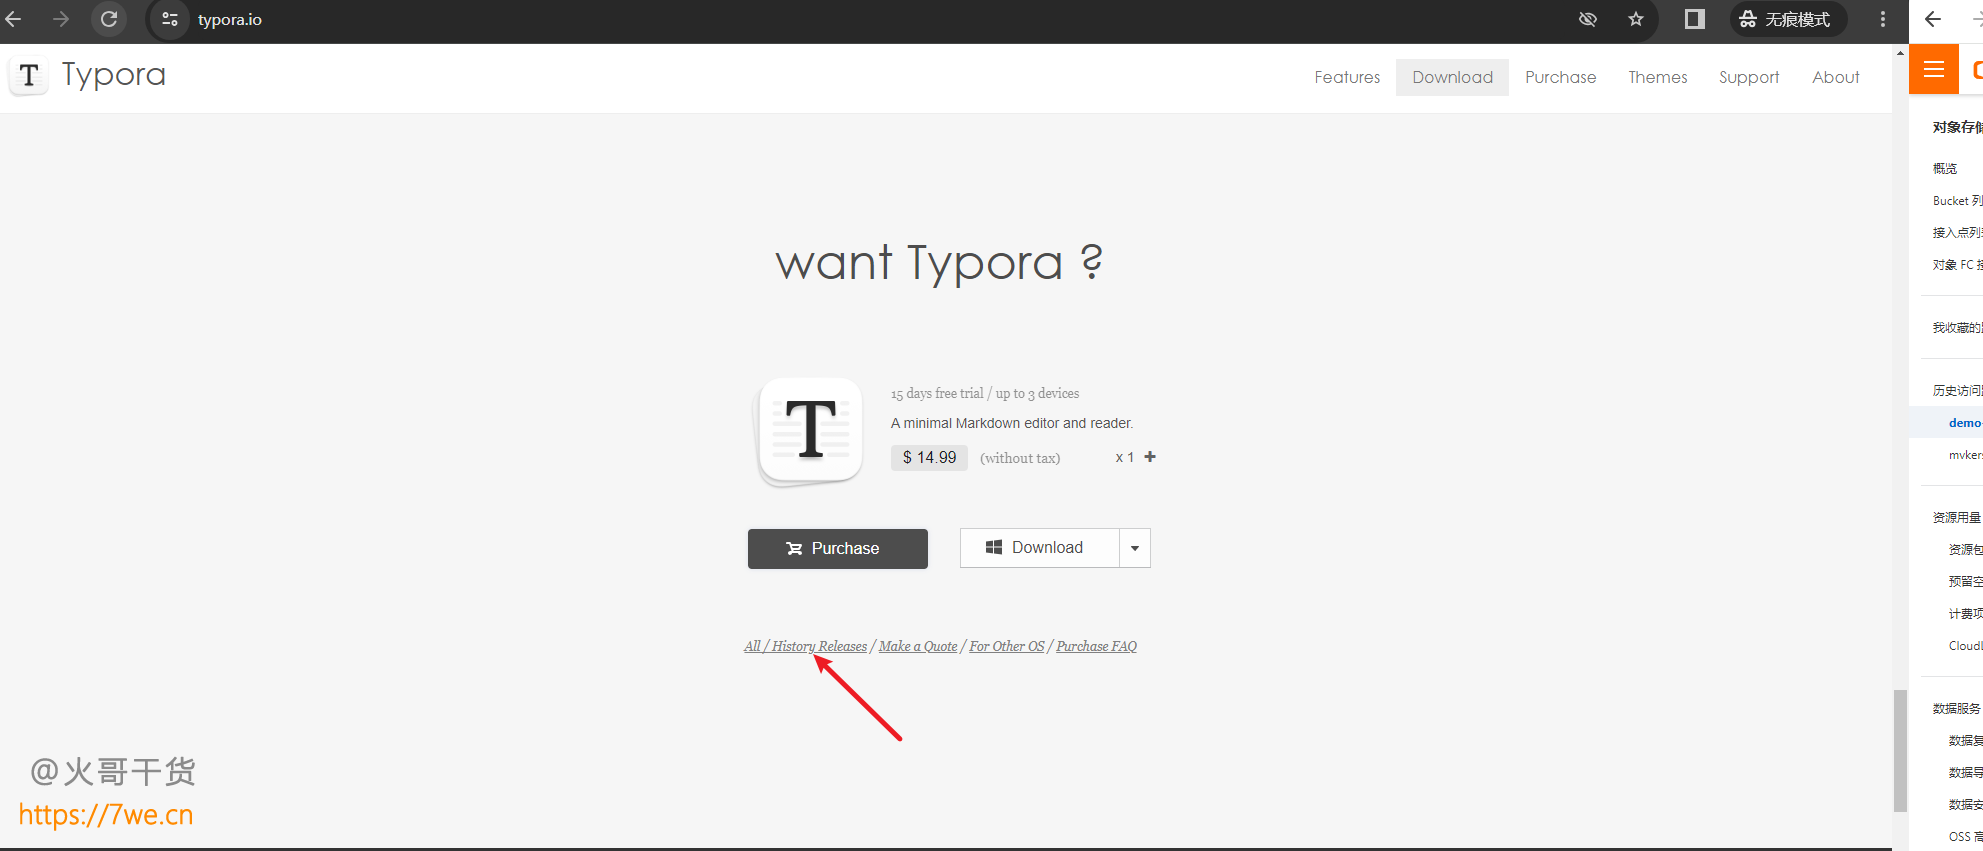Viewport: 1983px width, 851px height.
Task: Click the dark Purchase button
Action: (838, 549)
